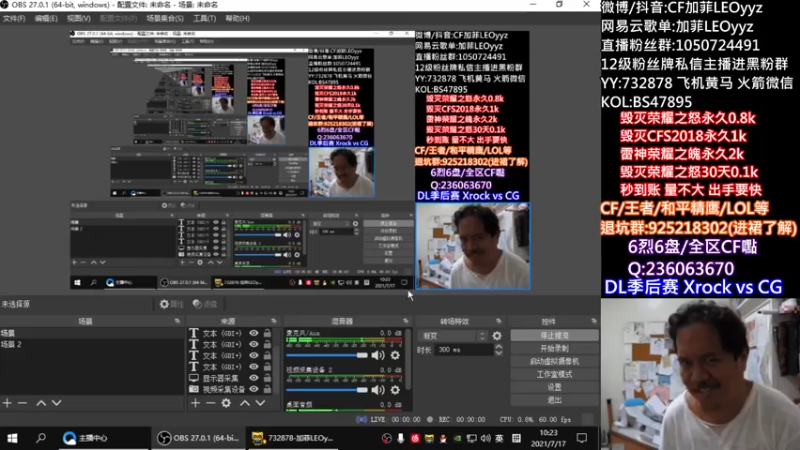Move the source down in the sources list
Image resolution: width=800 pixels, height=450 pixels.
pyautogui.click(x=260, y=403)
